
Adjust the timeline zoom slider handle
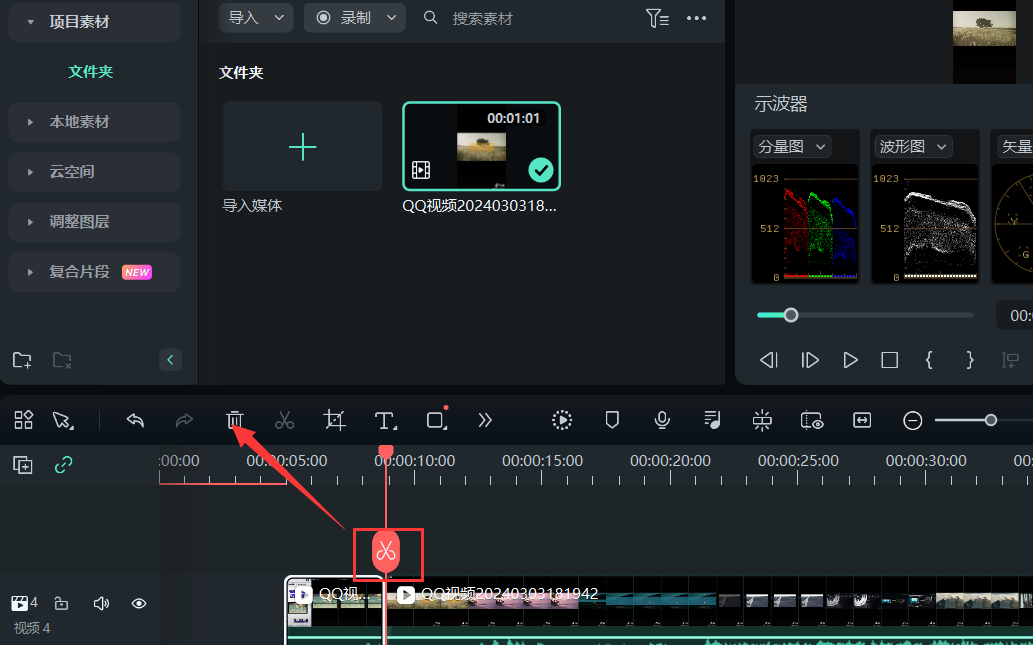(991, 420)
